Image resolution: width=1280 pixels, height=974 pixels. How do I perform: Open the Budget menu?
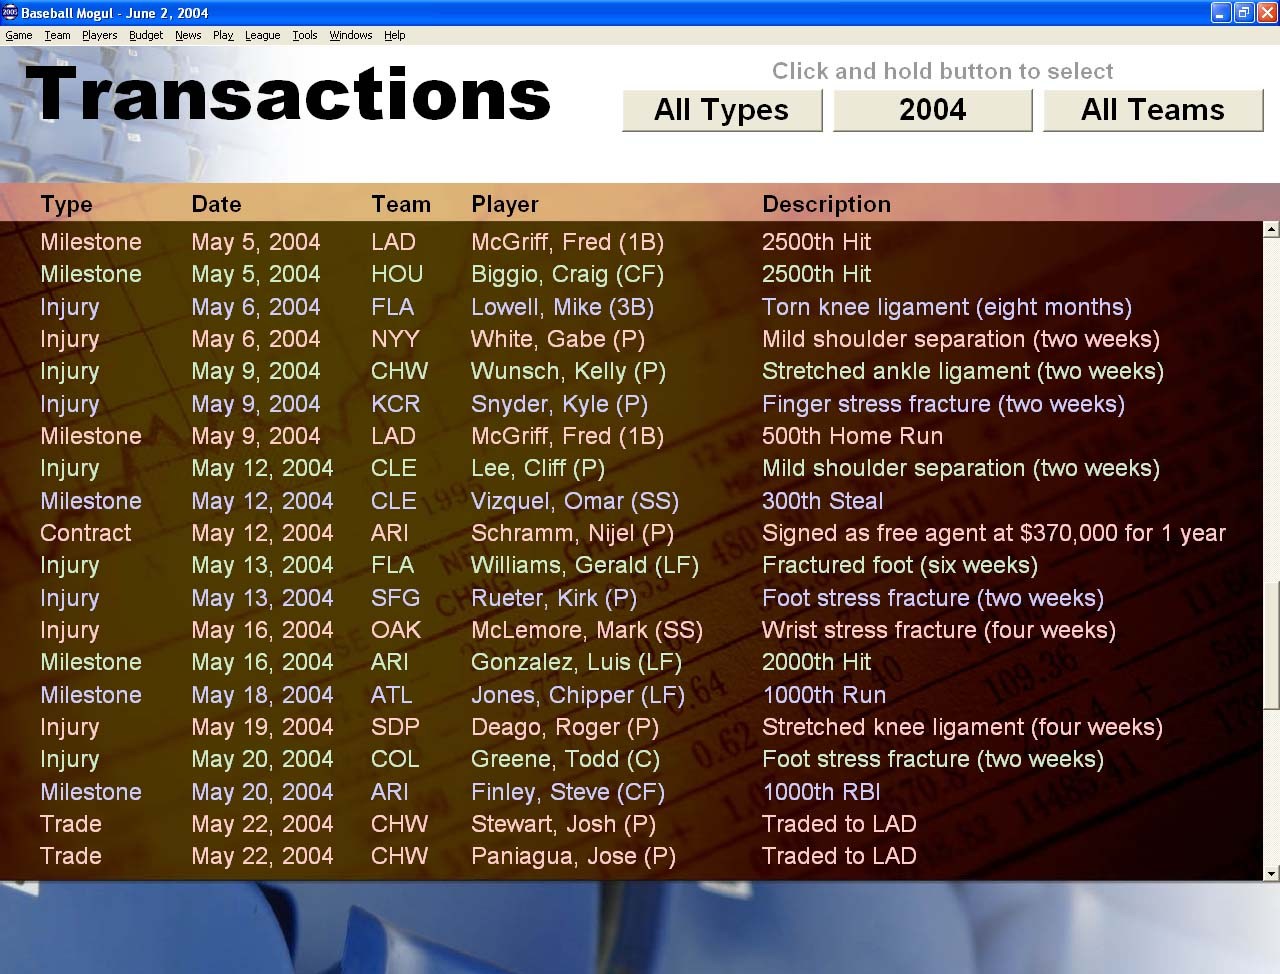click(146, 35)
